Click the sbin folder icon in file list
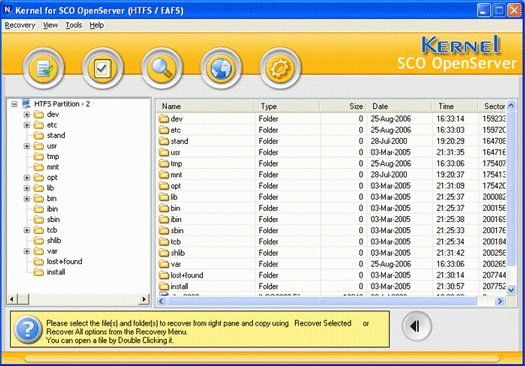 [x=164, y=230]
